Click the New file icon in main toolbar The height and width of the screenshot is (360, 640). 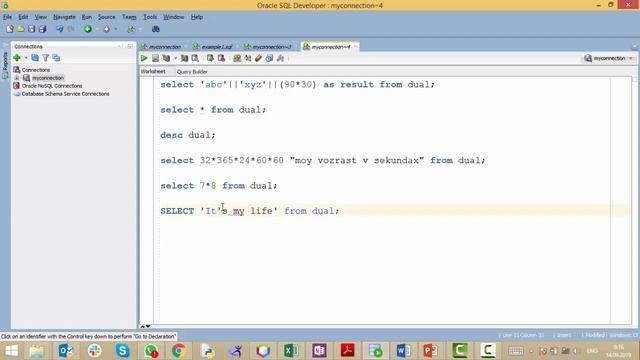click(10, 29)
